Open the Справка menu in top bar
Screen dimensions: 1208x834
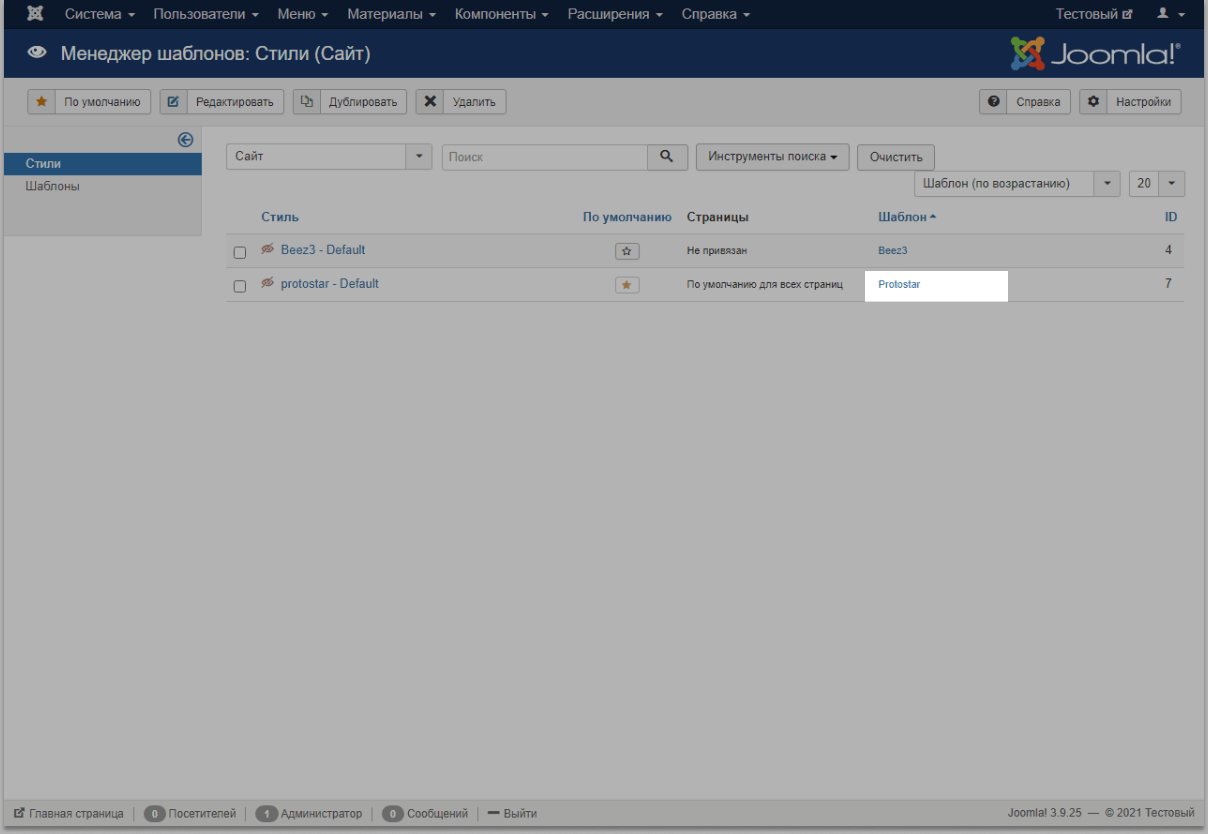tap(716, 14)
